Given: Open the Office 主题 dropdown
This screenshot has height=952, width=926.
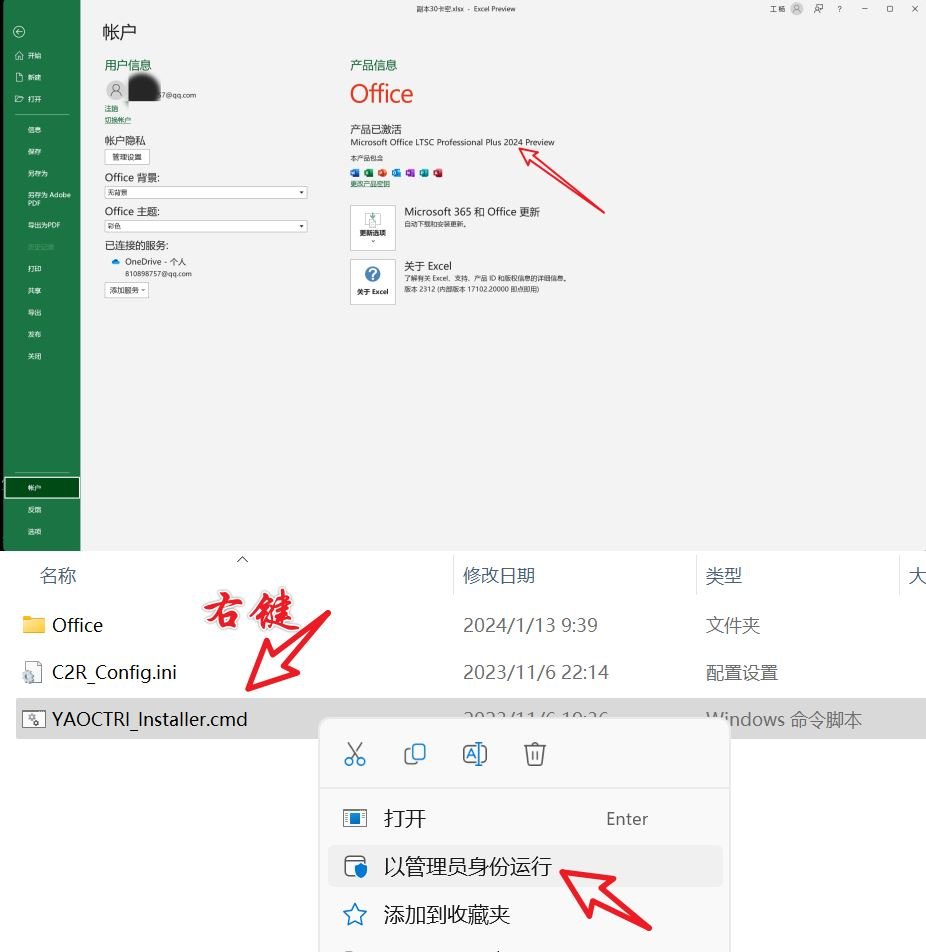Looking at the screenshot, I should point(206,226).
